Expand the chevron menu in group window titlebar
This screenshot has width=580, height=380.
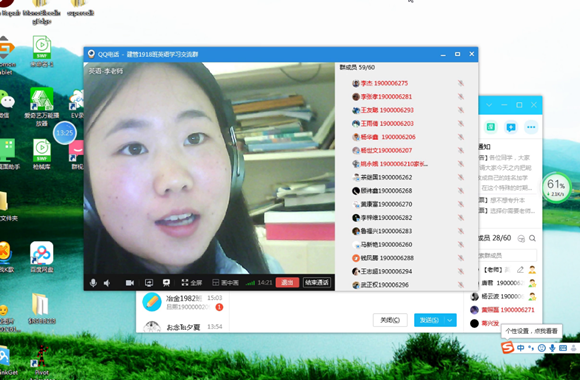click(489, 105)
